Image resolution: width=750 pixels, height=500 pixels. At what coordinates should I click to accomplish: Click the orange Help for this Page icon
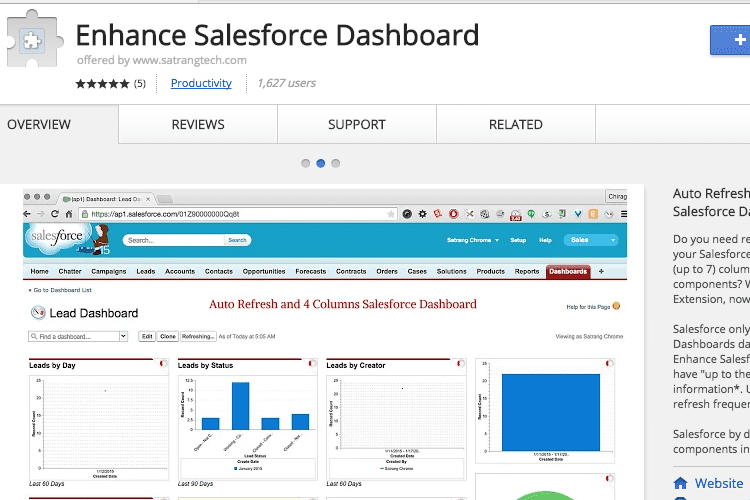coord(617,306)
